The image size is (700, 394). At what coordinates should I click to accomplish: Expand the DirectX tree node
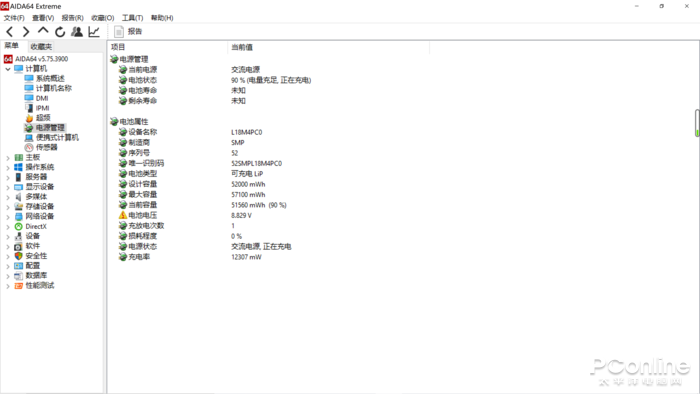tap(8, 227)
